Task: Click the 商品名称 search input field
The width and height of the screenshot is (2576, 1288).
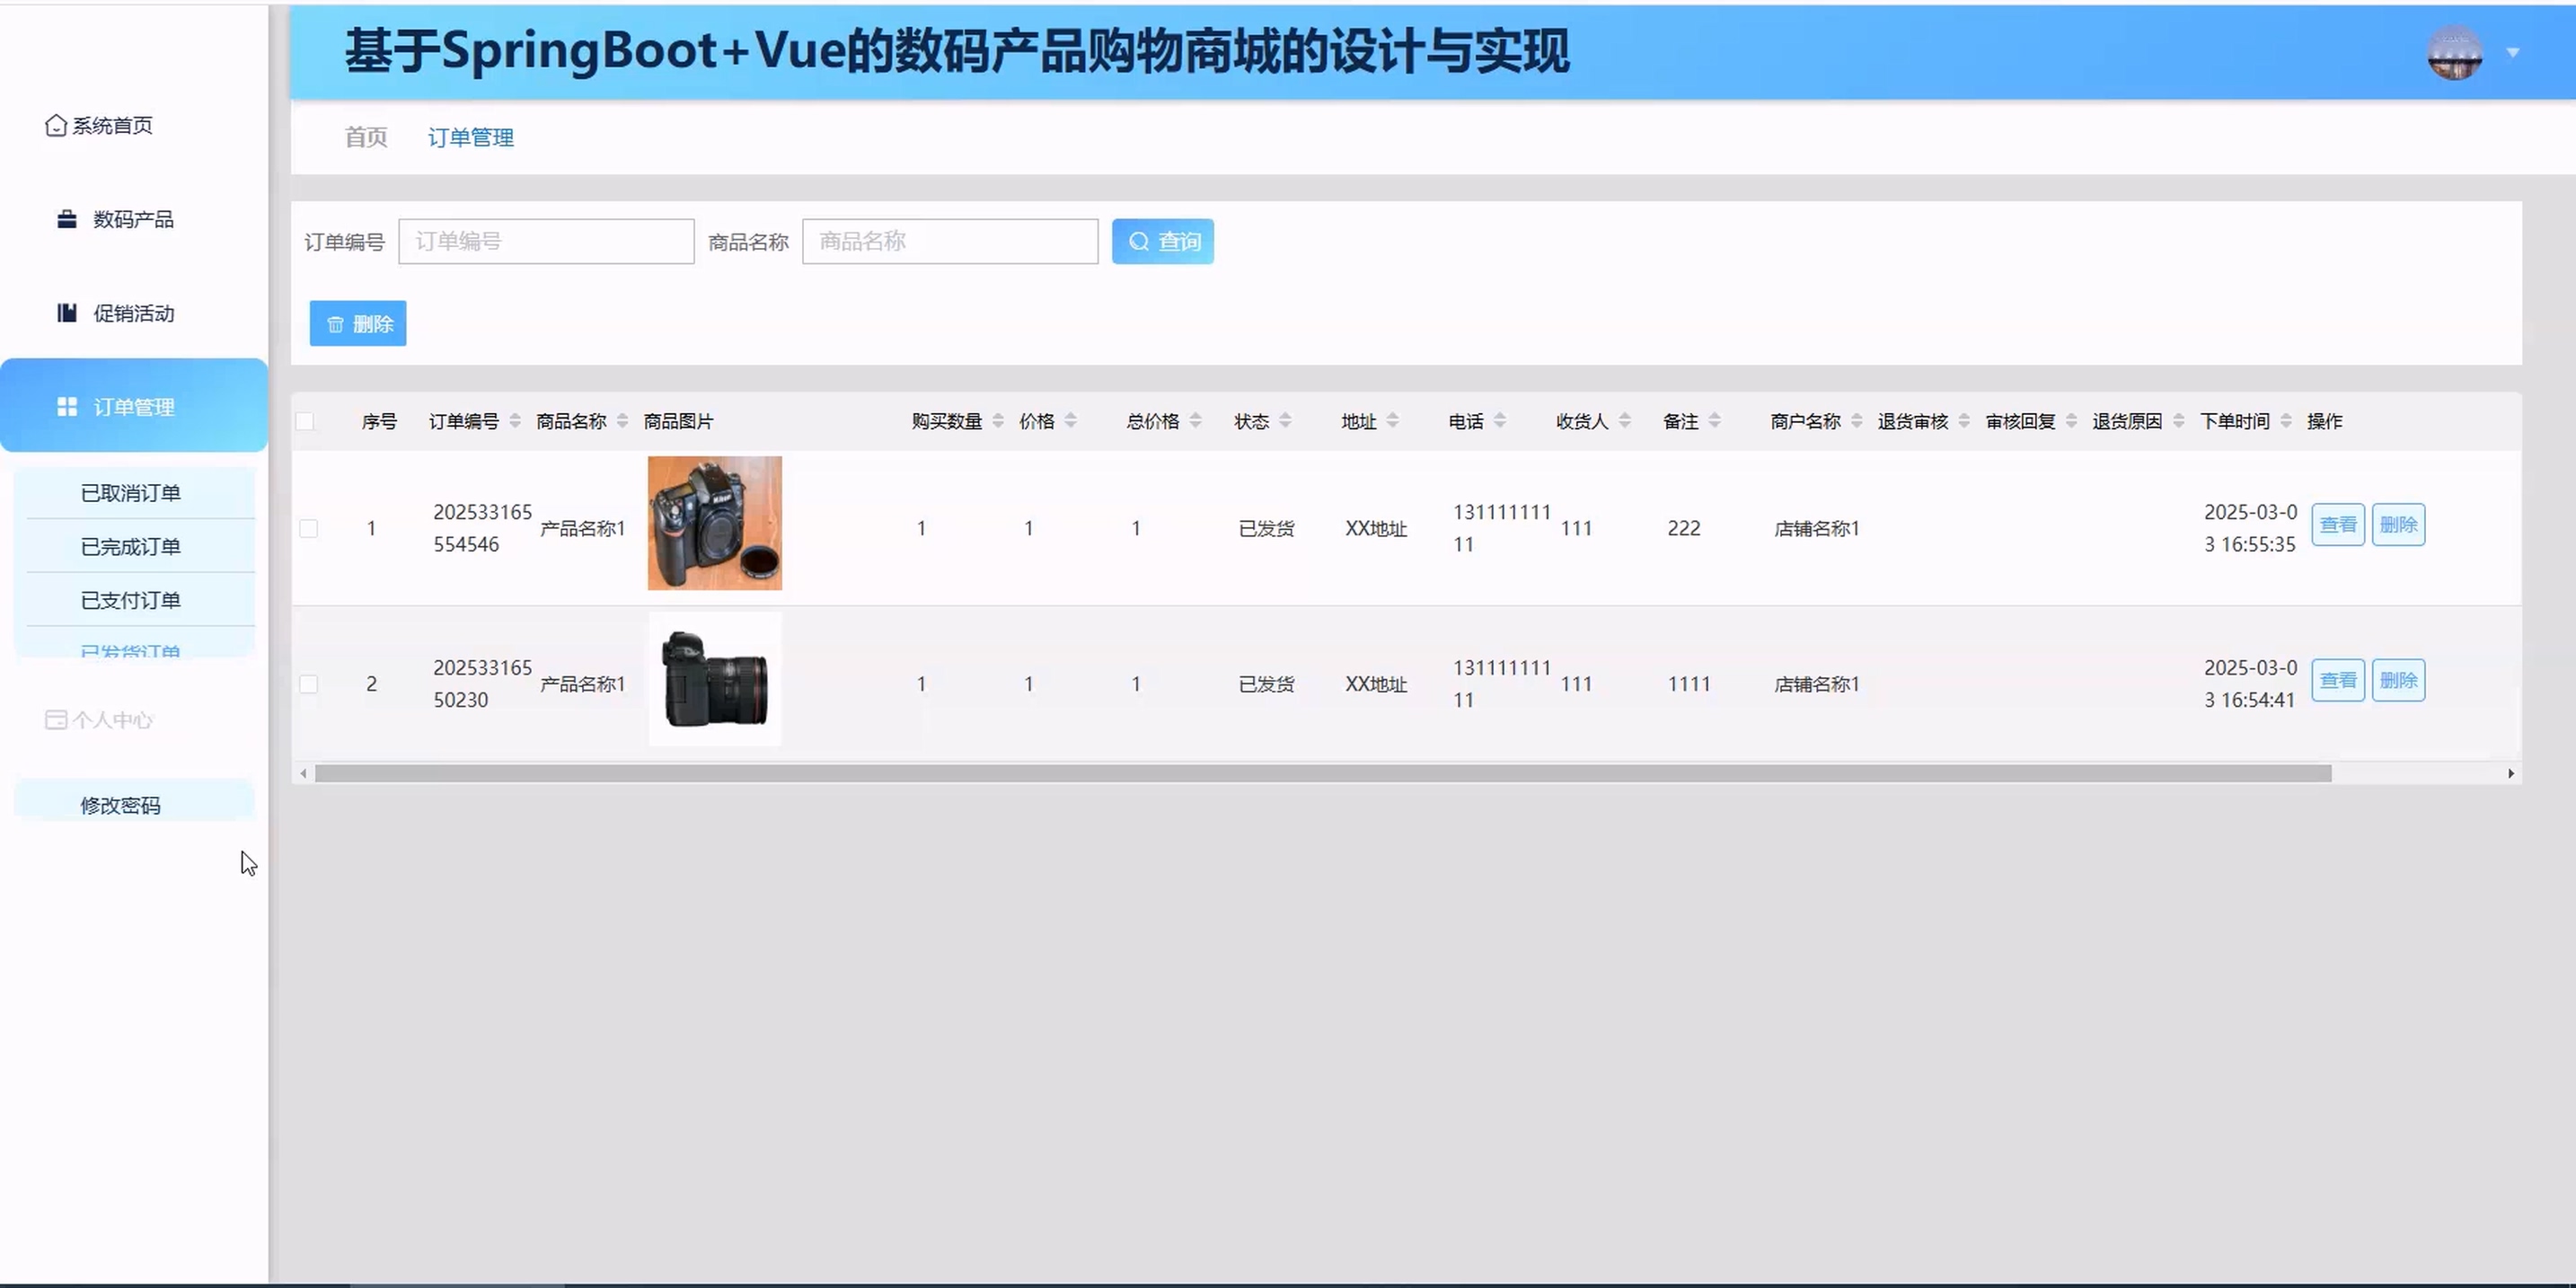Action: [949, 241]
